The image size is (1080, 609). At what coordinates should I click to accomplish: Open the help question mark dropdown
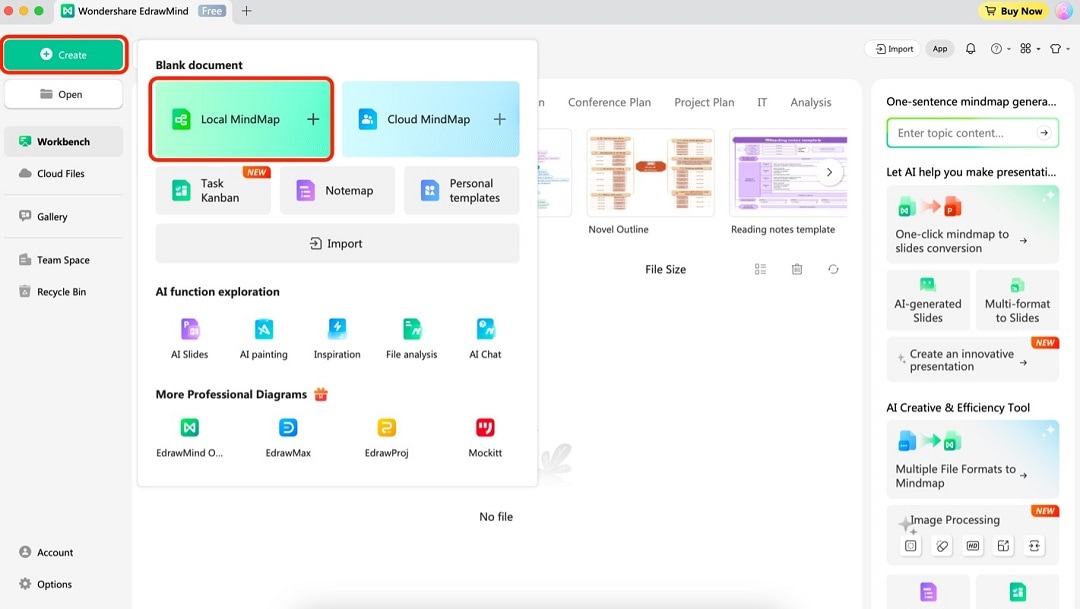coord(1000,48)
